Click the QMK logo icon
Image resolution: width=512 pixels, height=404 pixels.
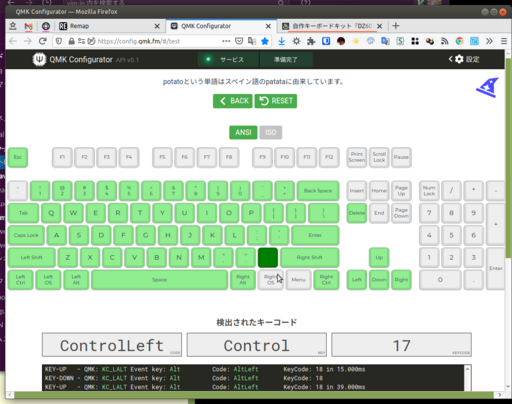(39, 60)
